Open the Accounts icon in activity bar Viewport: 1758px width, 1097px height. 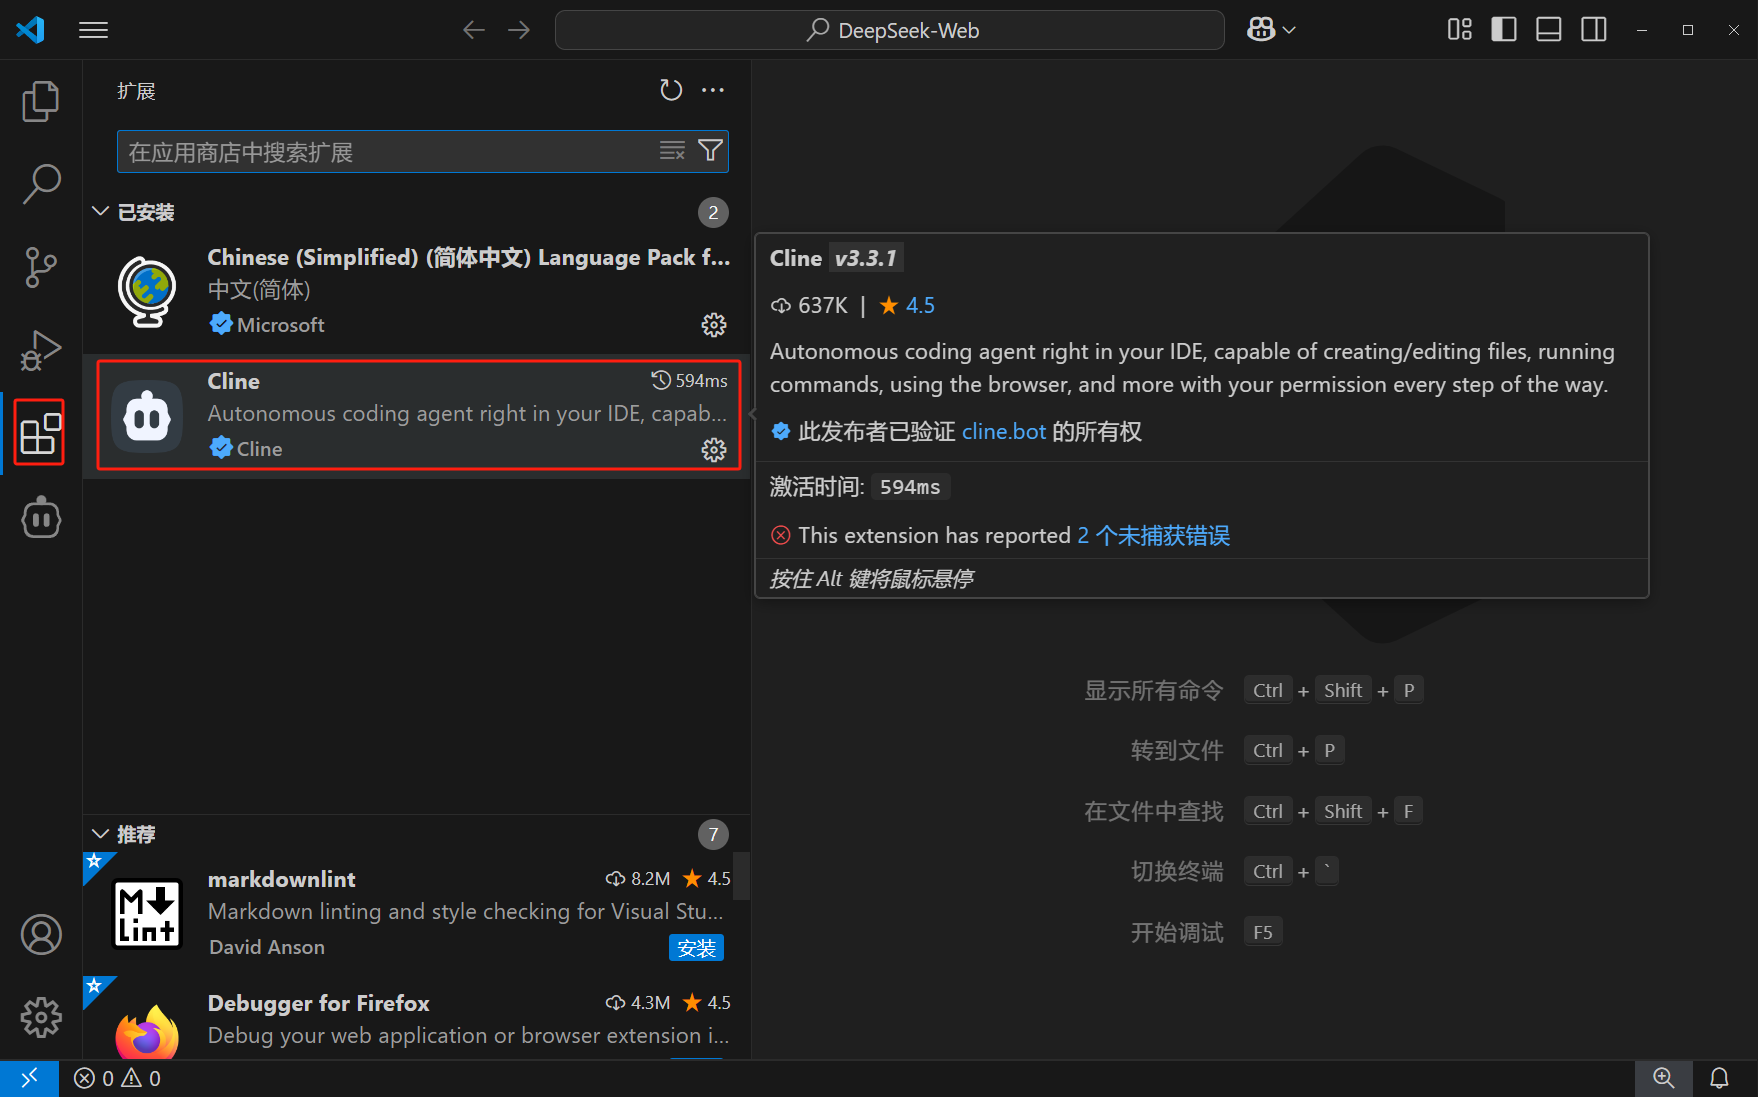pos(40,934)
